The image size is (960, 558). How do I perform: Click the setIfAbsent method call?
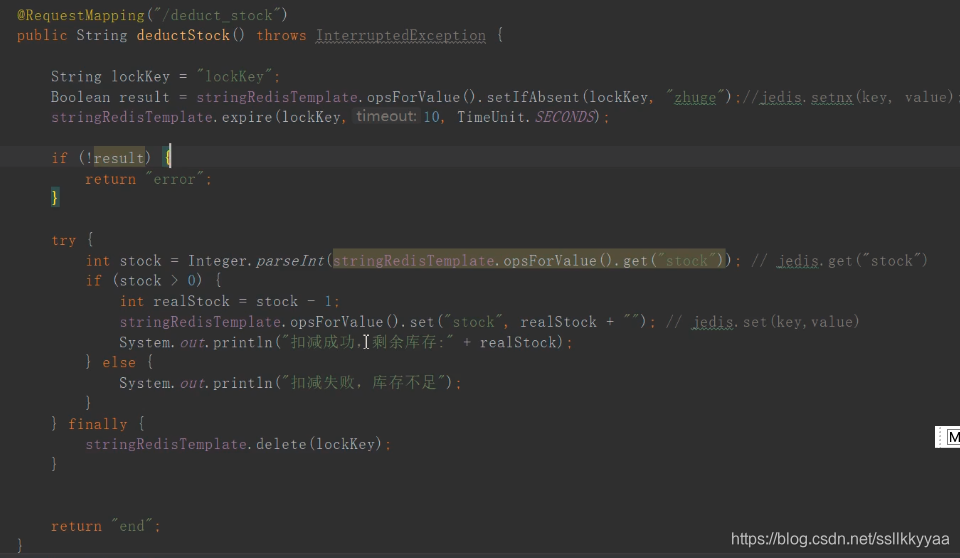click(x=533, y=97)
